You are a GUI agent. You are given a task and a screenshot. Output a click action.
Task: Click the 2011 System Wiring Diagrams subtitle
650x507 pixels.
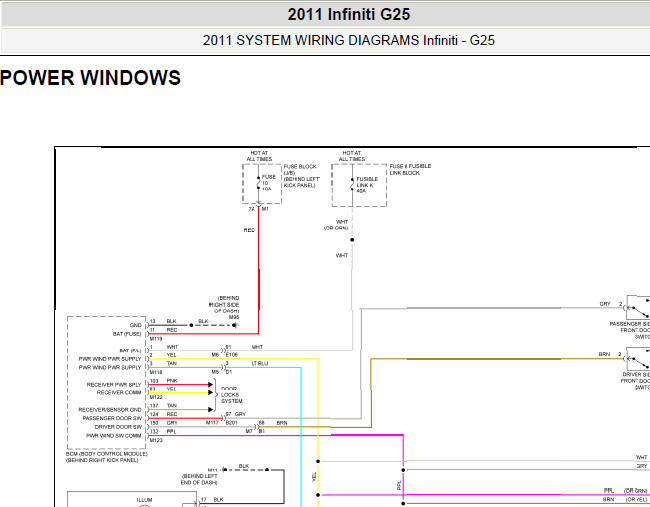[349, 40]
